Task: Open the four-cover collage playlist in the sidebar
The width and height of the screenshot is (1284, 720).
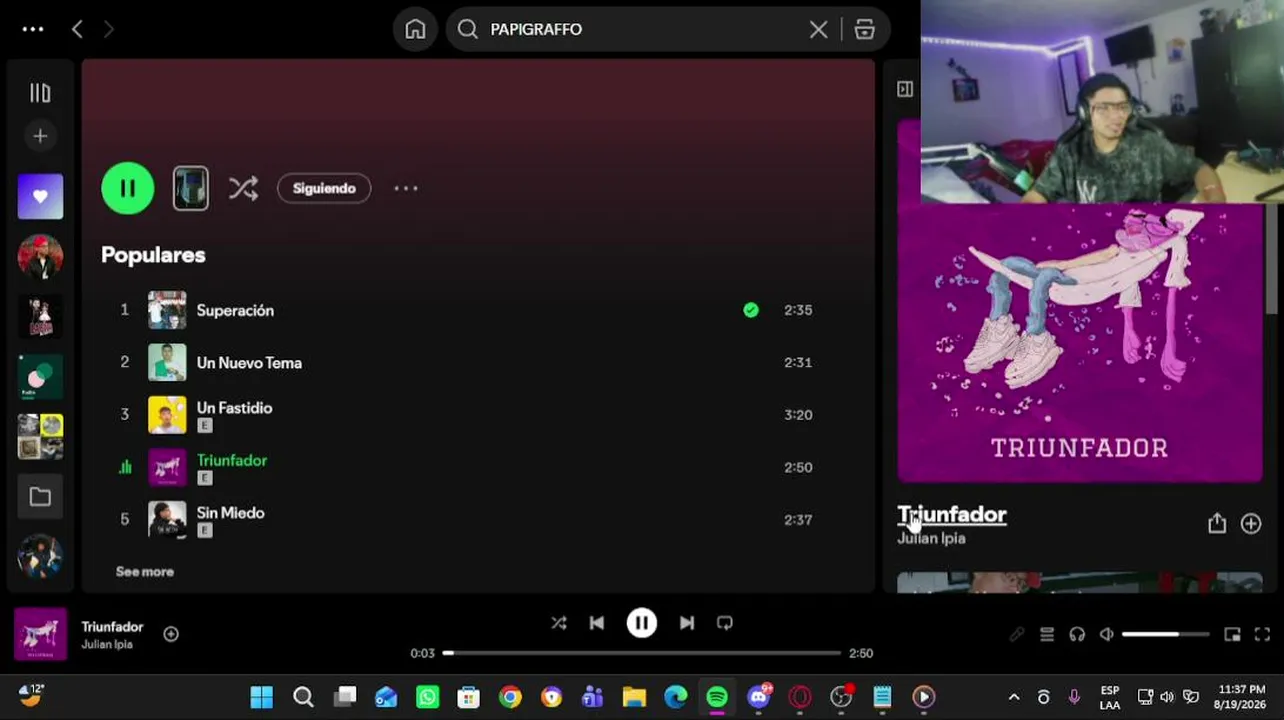Action: coord(40,437)
